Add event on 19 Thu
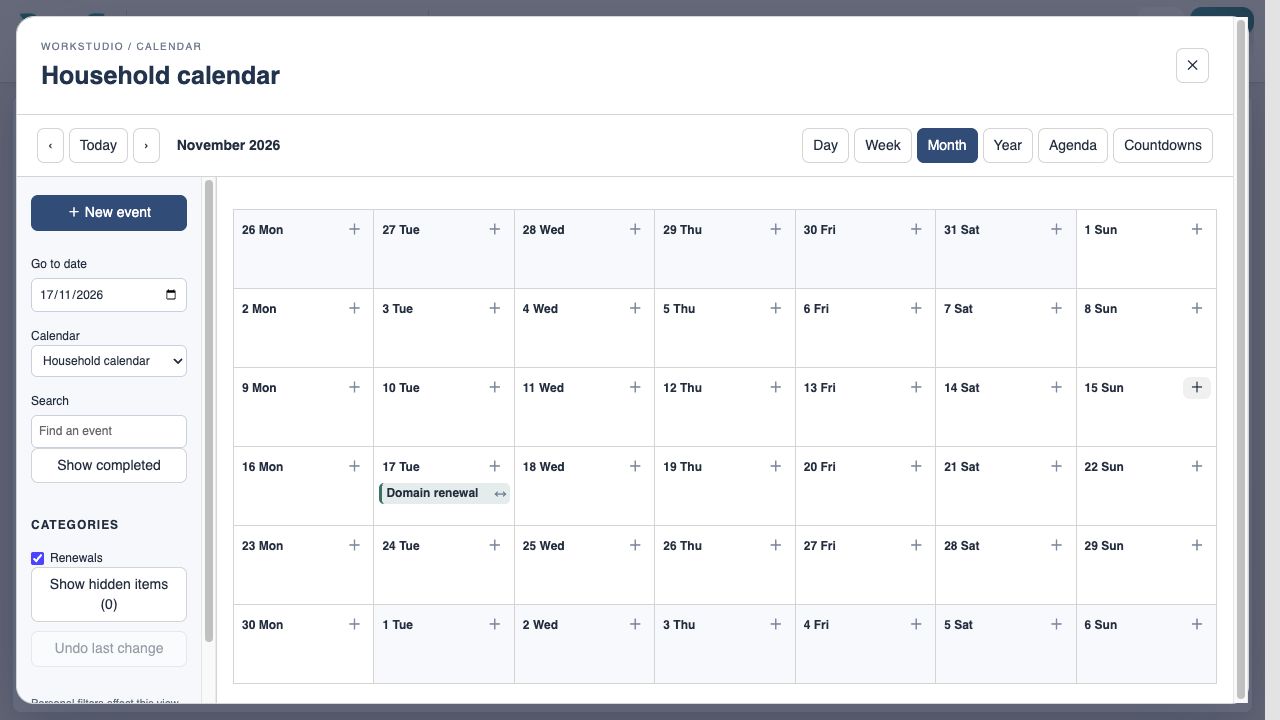1280x720 pixels. 775,467
